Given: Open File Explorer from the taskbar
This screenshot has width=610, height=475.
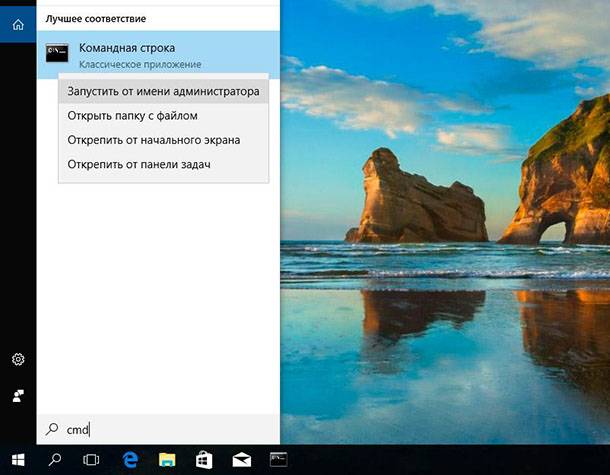Looking at the screenshot, I should click(x=167, y=460).
